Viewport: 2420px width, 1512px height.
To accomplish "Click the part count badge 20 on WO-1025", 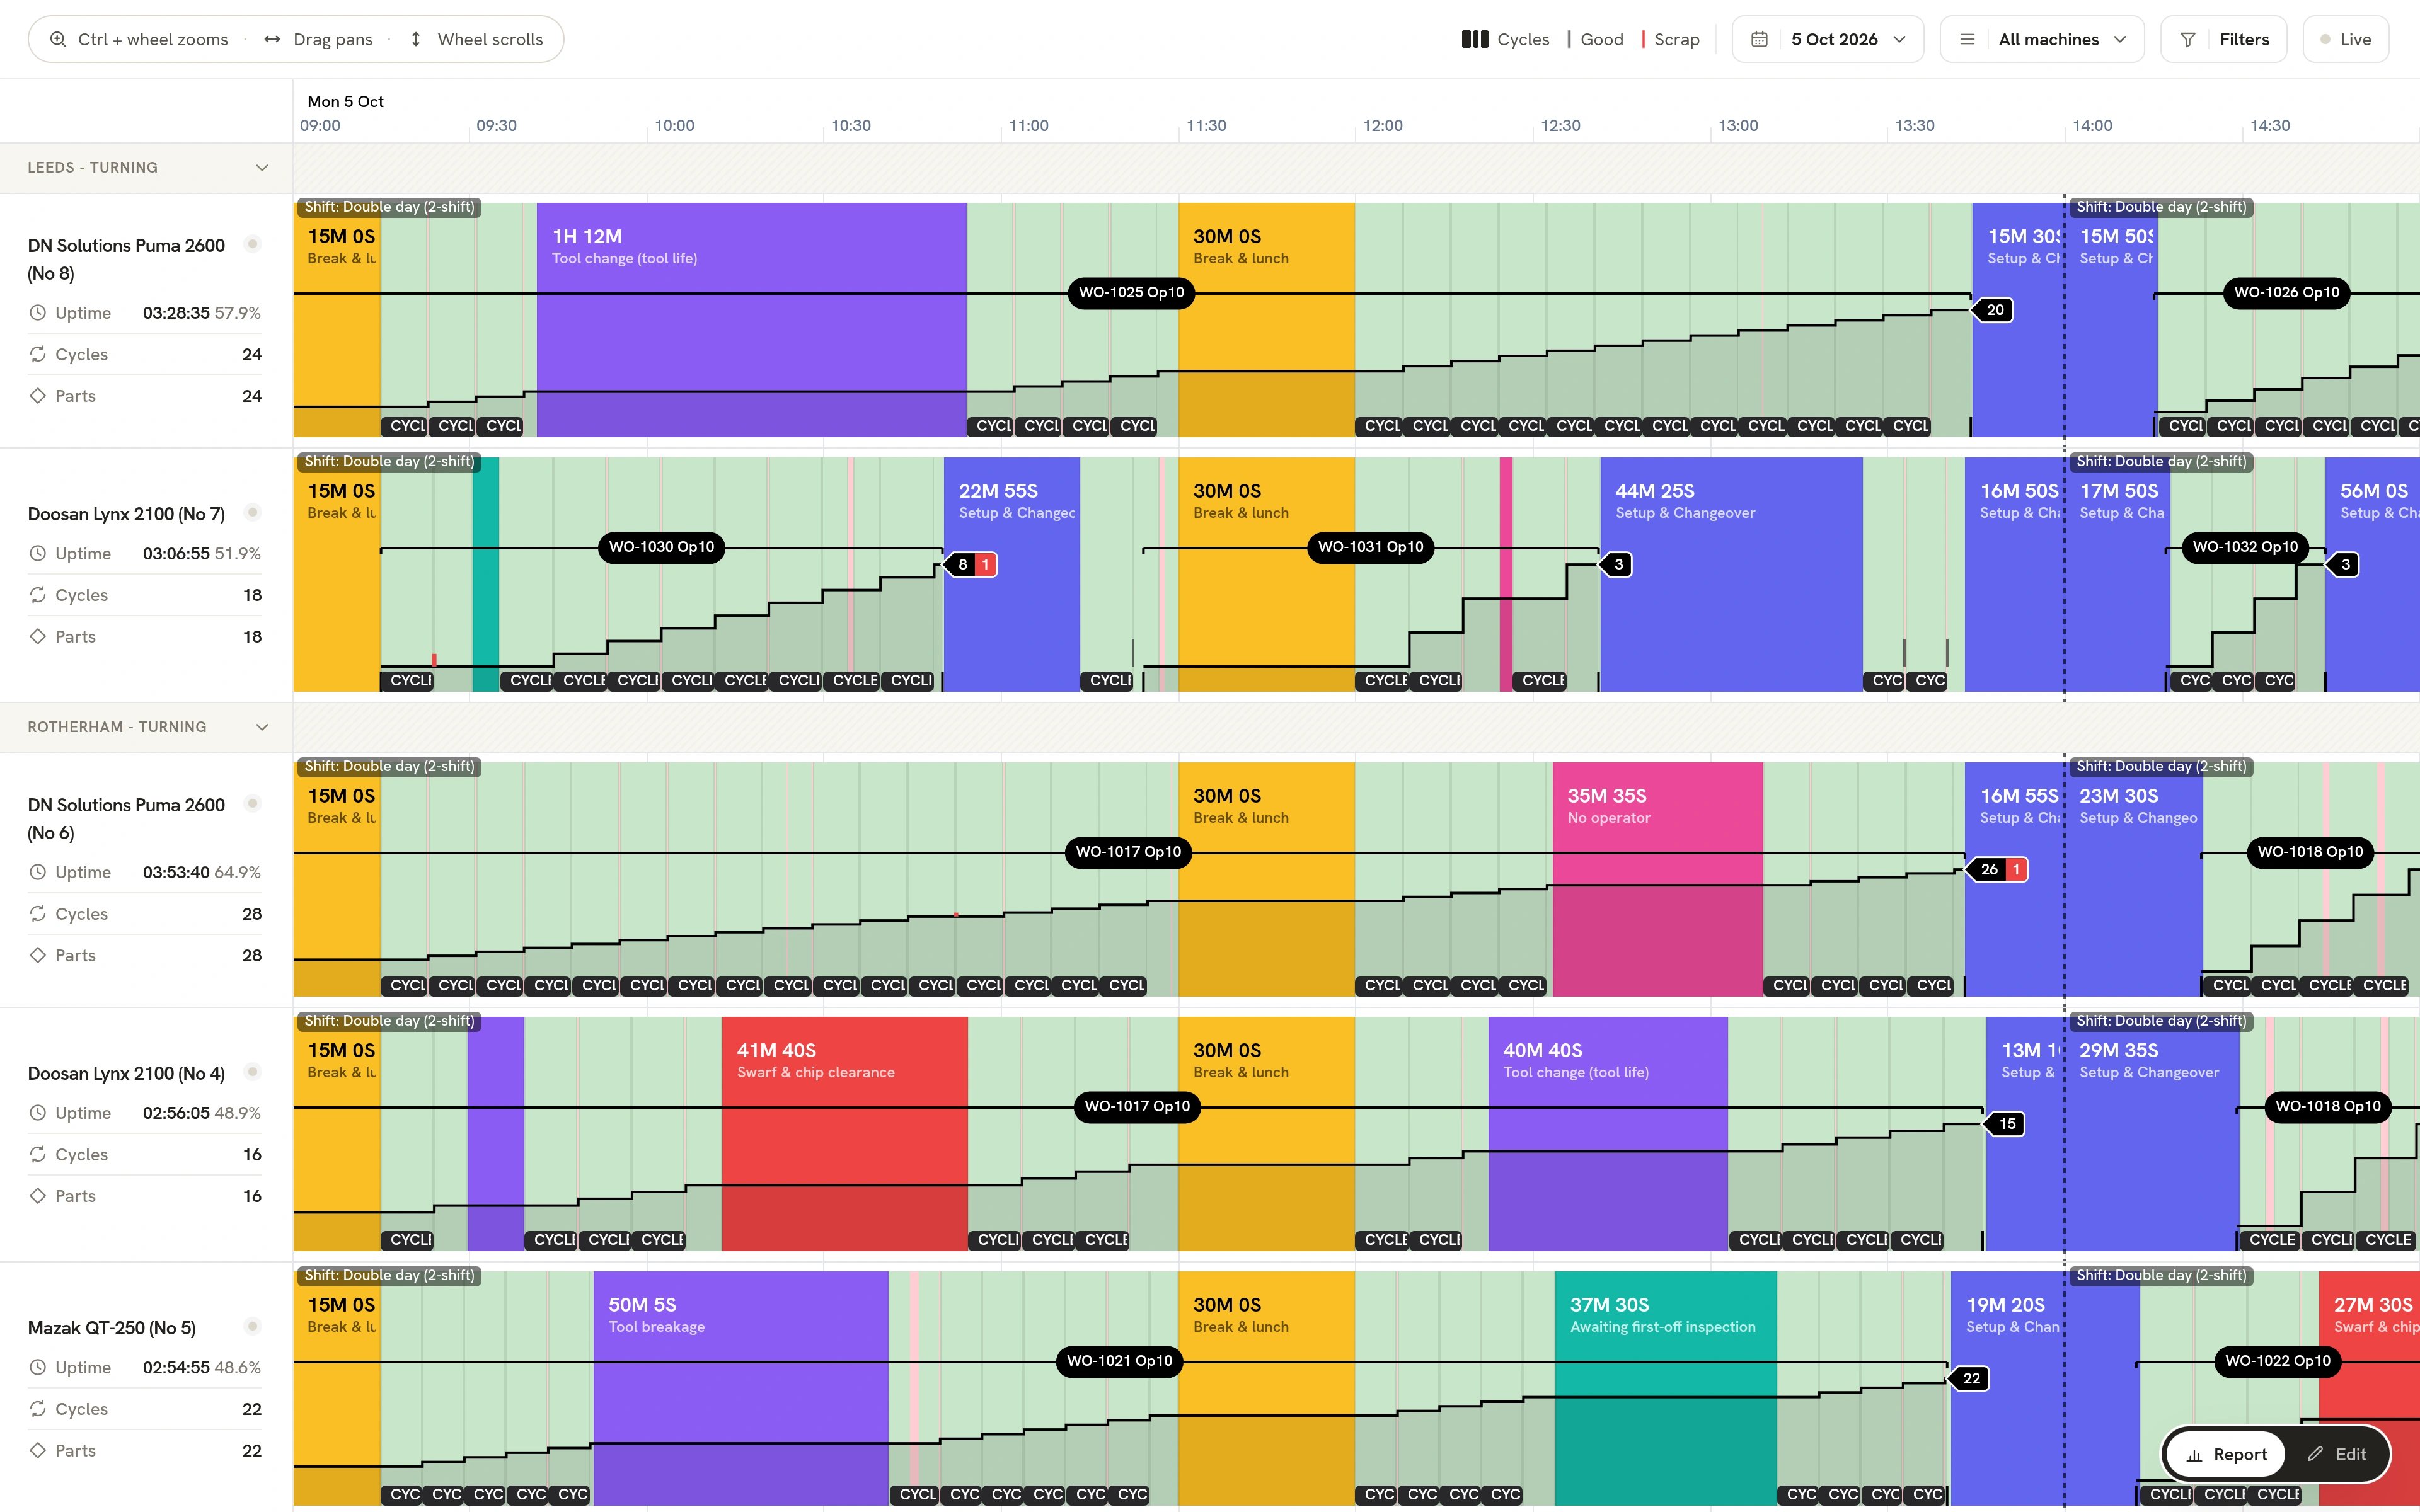I will click(x=1994, y=310).
